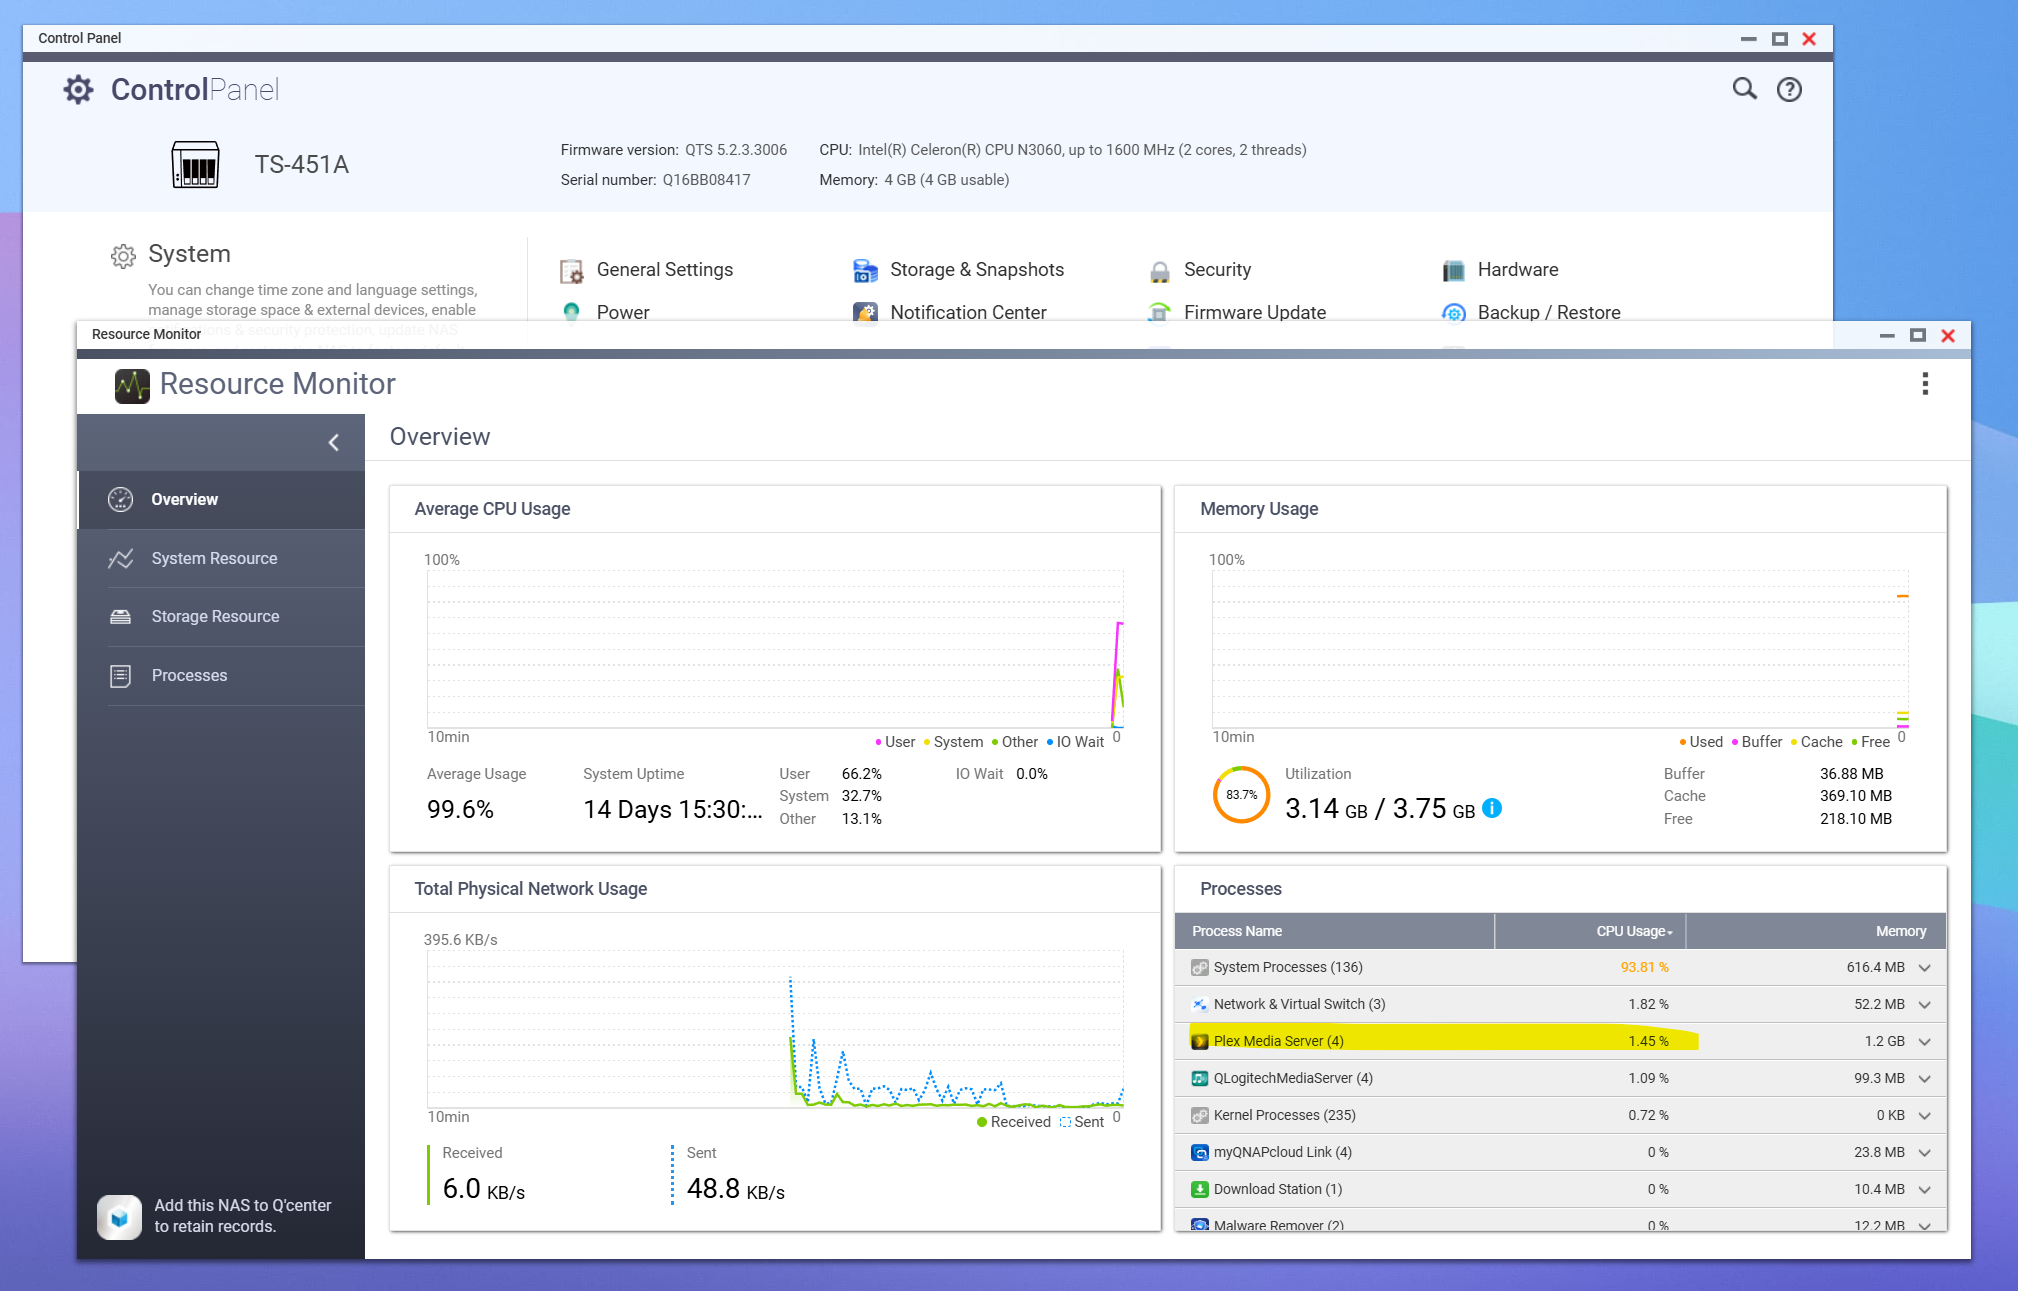Click the Control Panel gear logo icon
The width and height of the screenshot is (2018, 1291).
click(78, 90)
